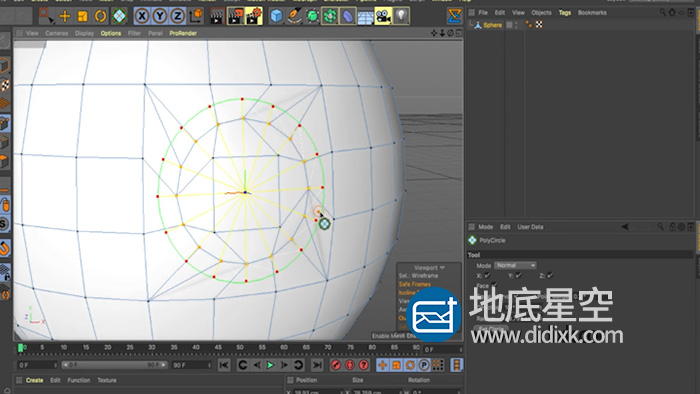700x394 pixels.
Task: Toggle Scale keyframe recording icon
Action: pos(396,365)
